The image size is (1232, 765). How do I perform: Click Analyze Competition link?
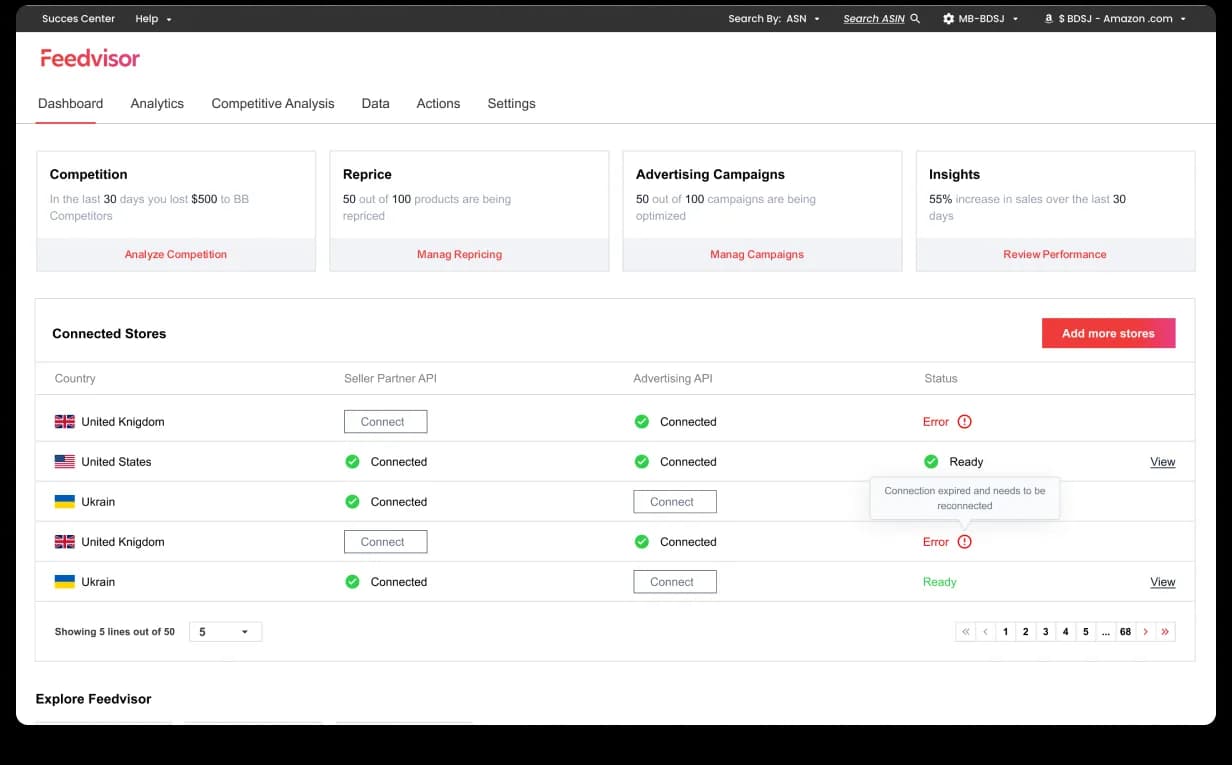(x=176, y=255)
